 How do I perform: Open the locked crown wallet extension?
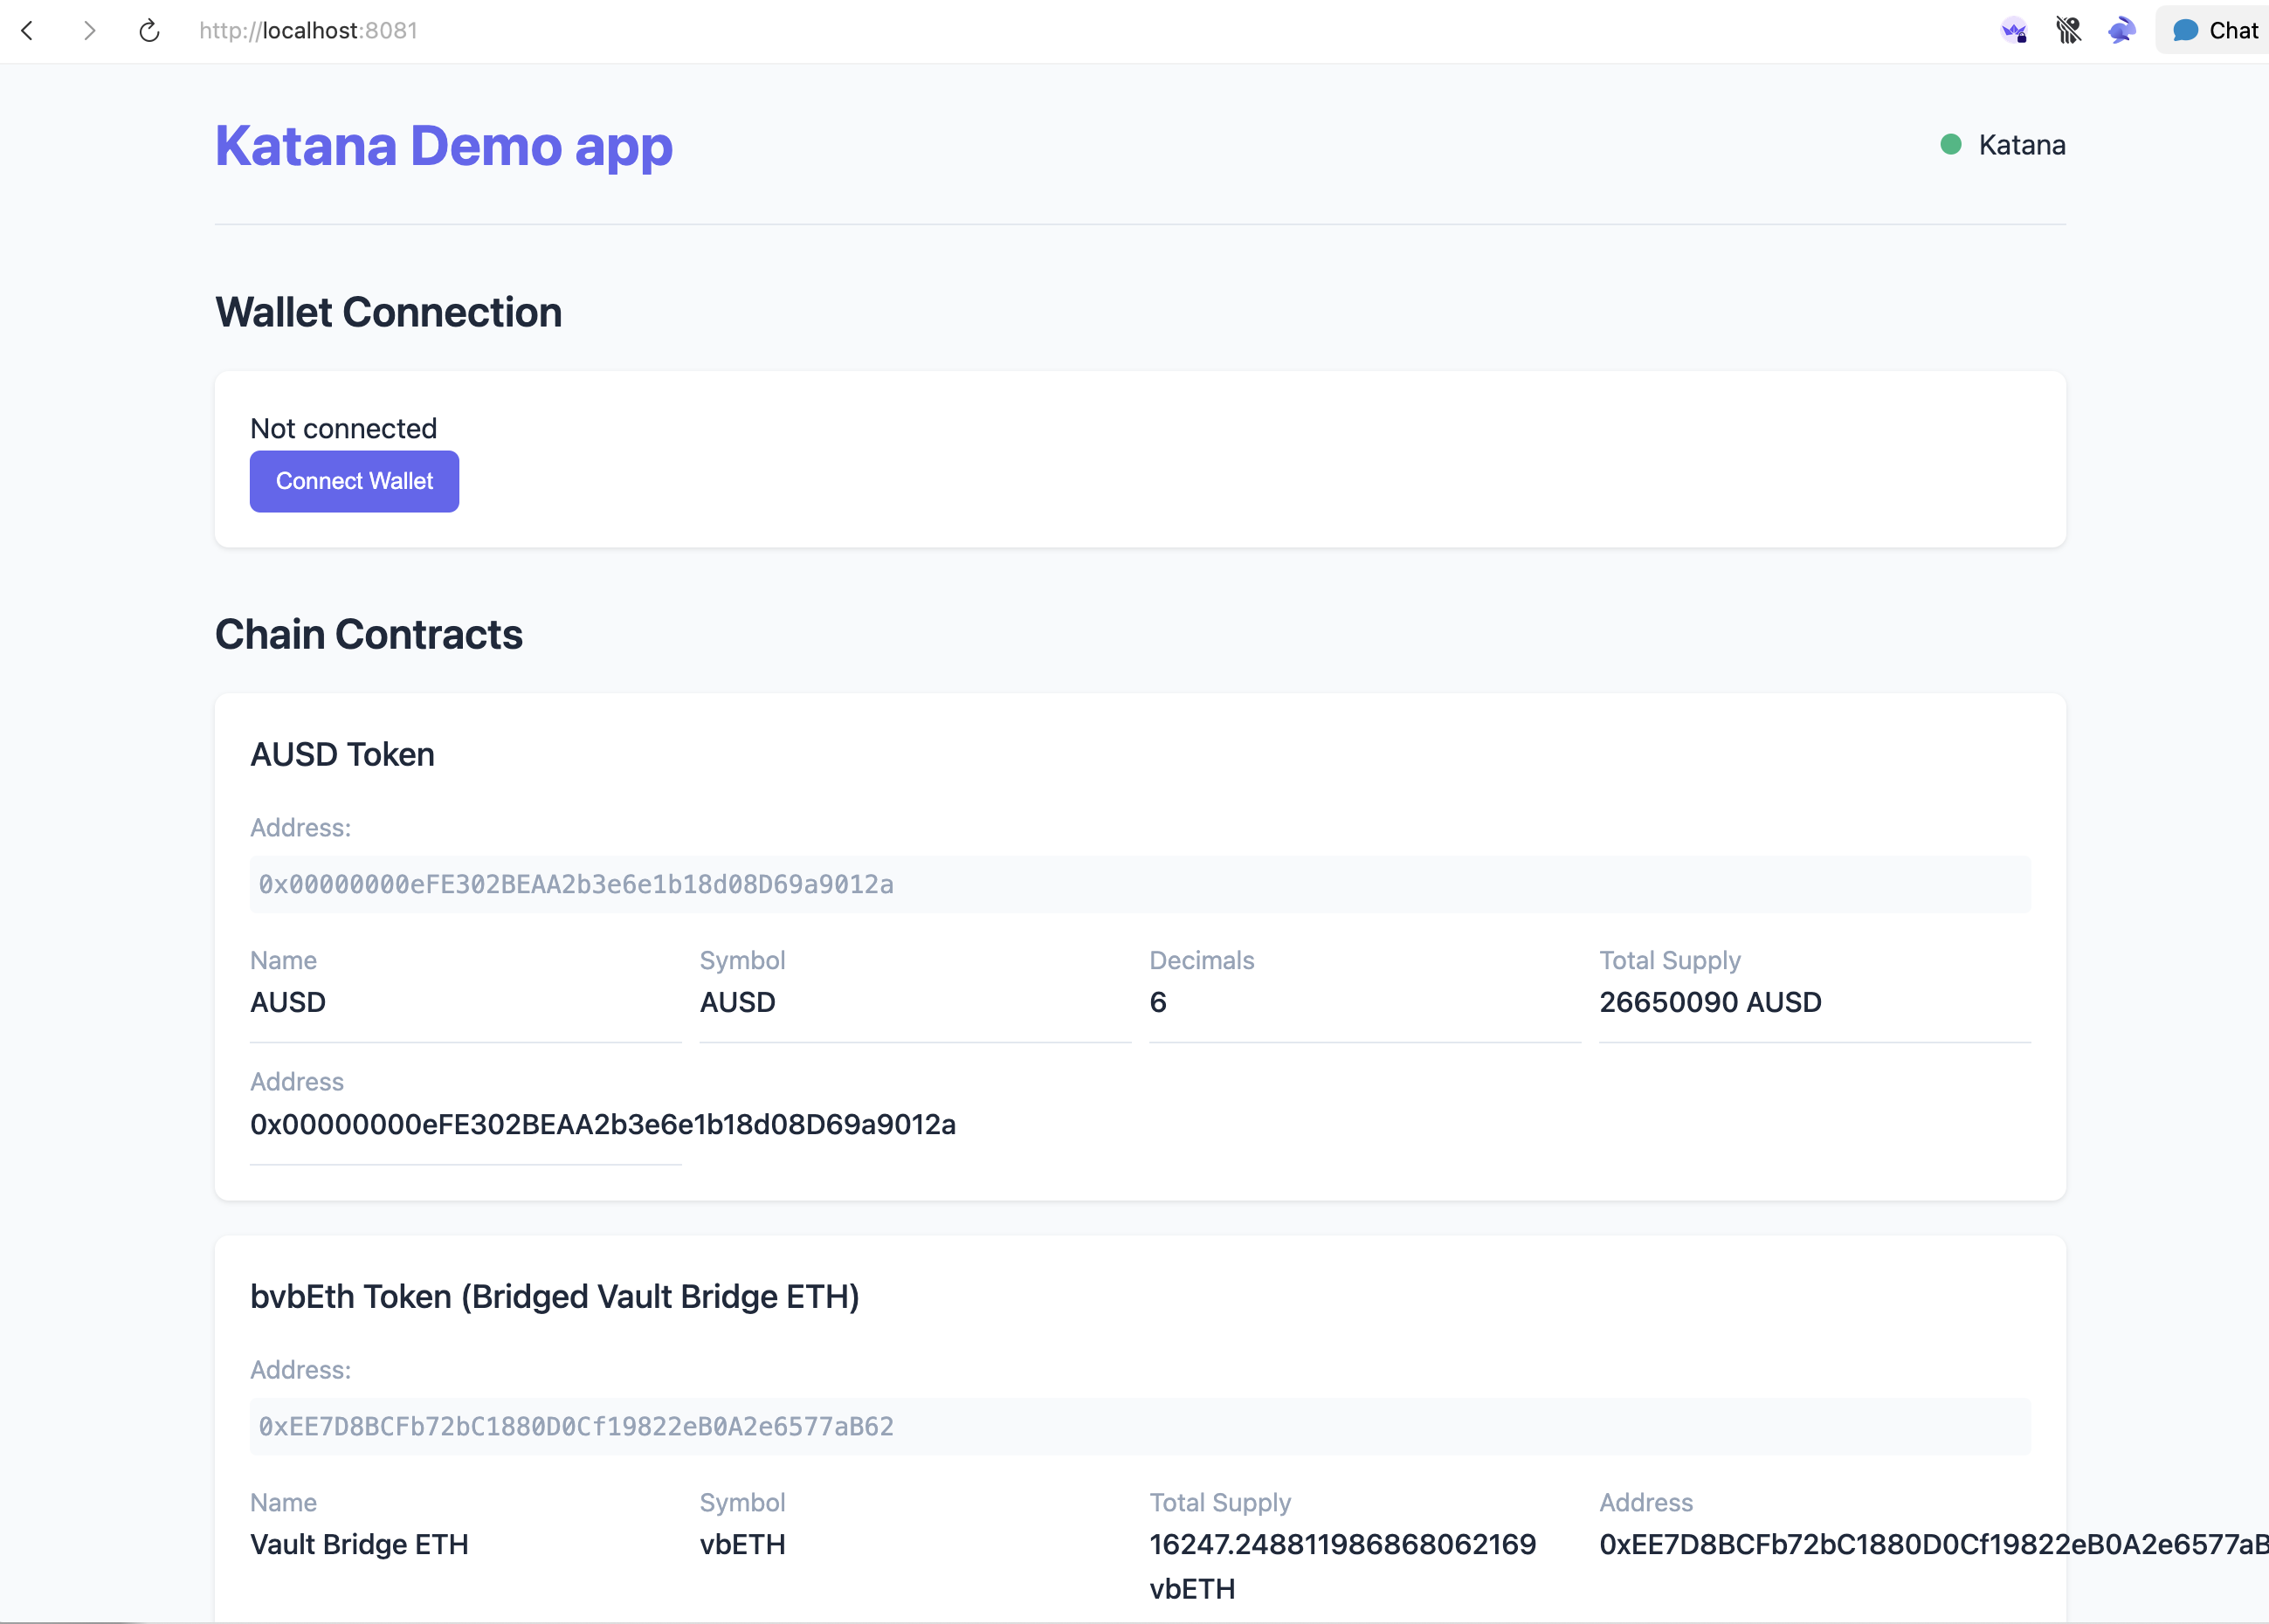(2014, 31)
